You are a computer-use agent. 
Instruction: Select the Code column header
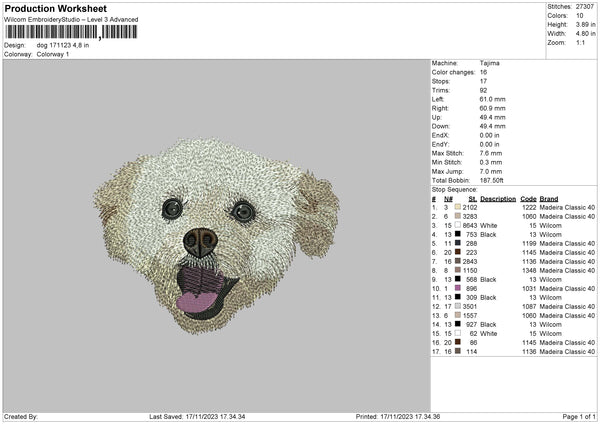tap(528, 198)
